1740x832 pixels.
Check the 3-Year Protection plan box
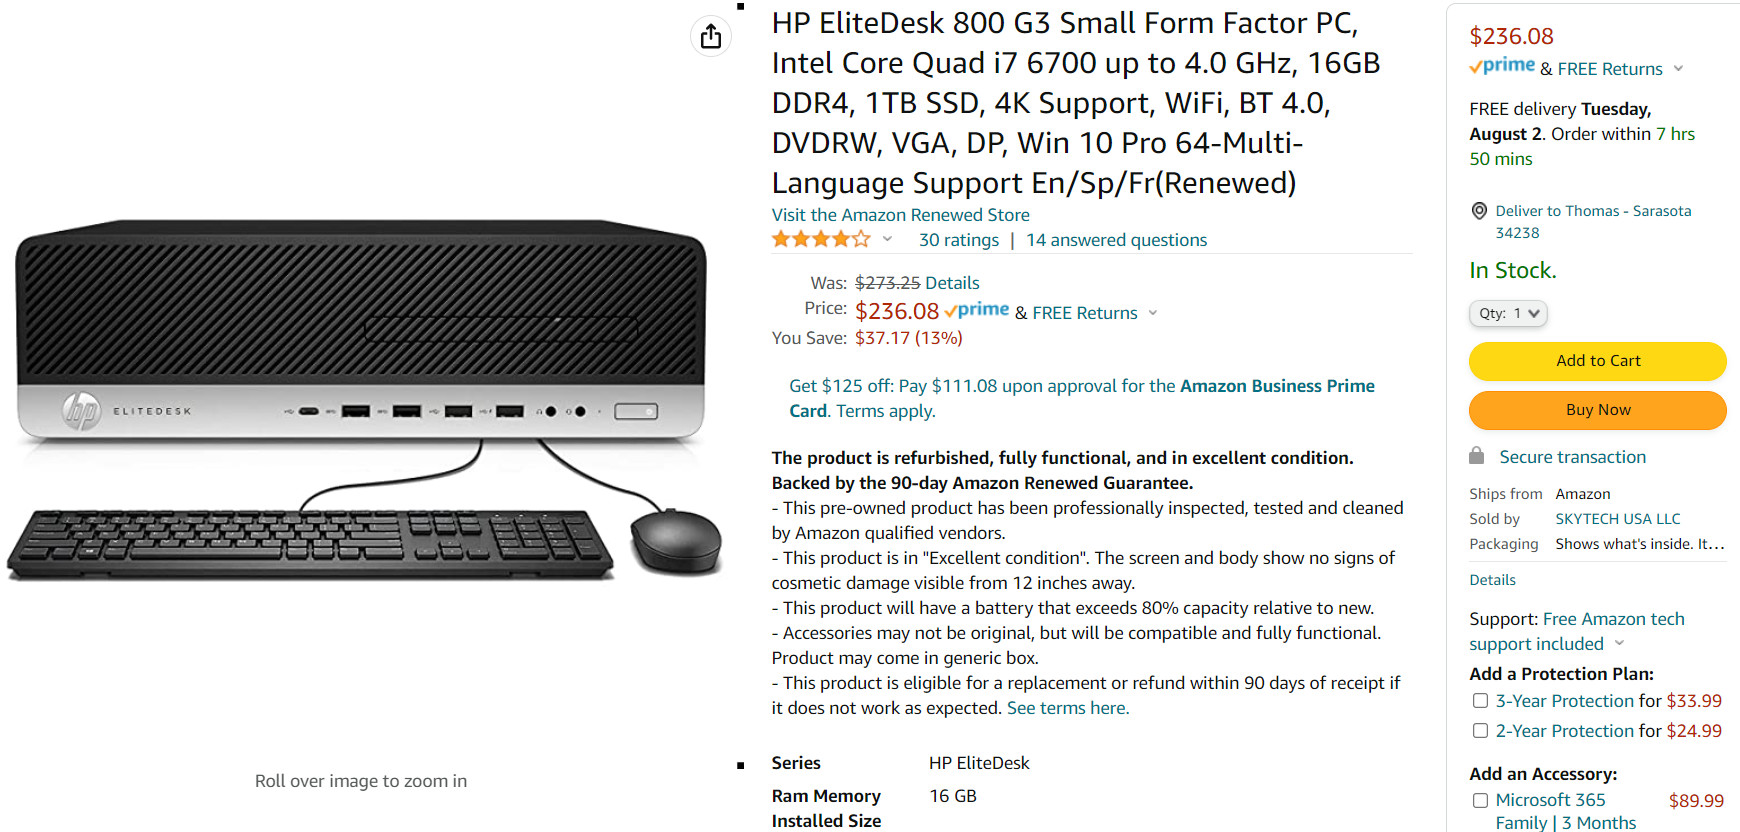coord(1480,701)
